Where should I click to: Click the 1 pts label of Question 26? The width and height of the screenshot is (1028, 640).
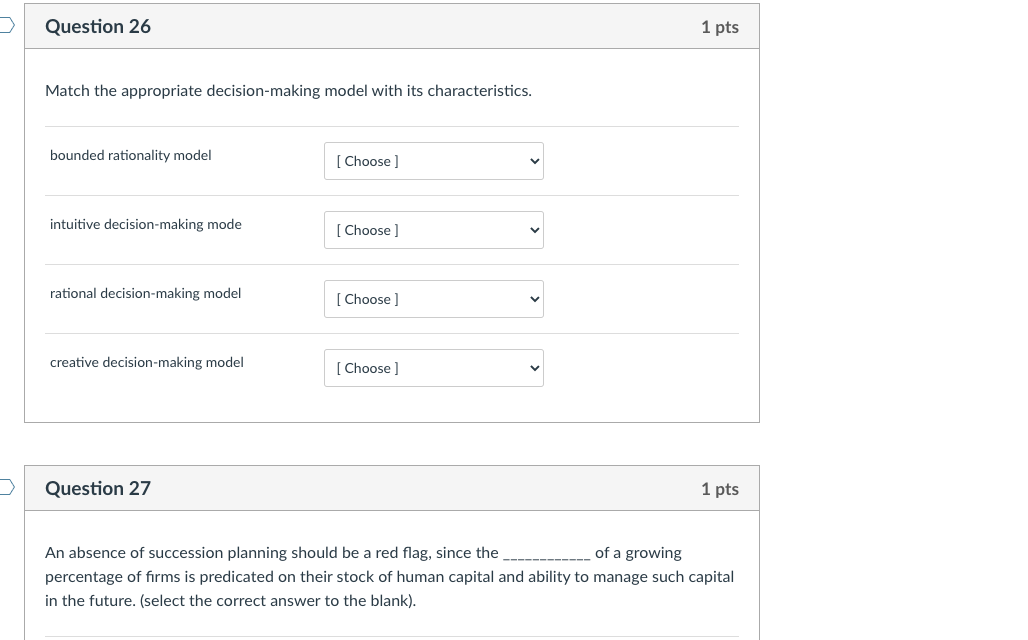[x=719, y=27]
